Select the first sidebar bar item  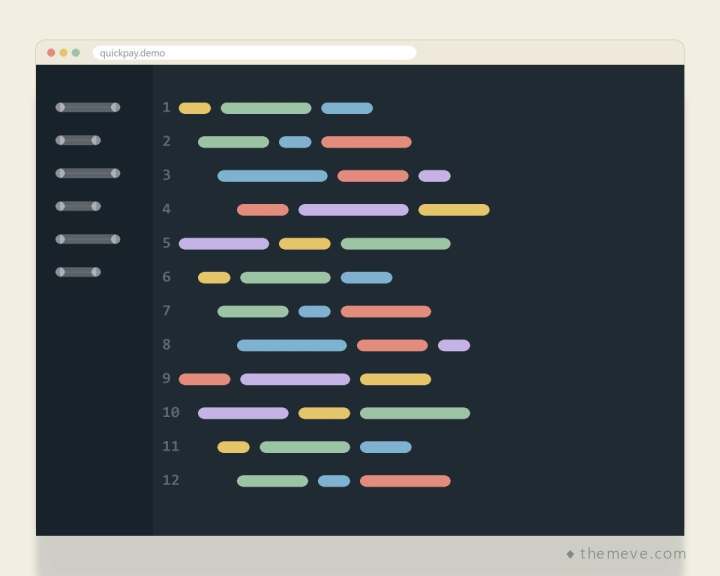(88, 107)
